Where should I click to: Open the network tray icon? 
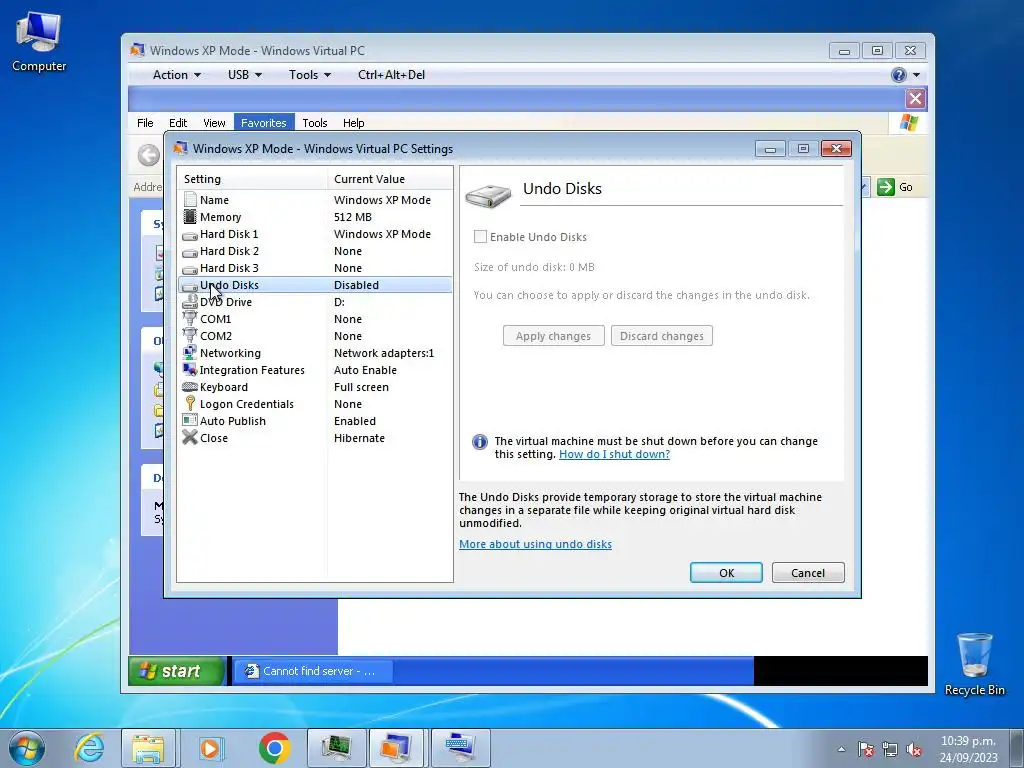889,749
